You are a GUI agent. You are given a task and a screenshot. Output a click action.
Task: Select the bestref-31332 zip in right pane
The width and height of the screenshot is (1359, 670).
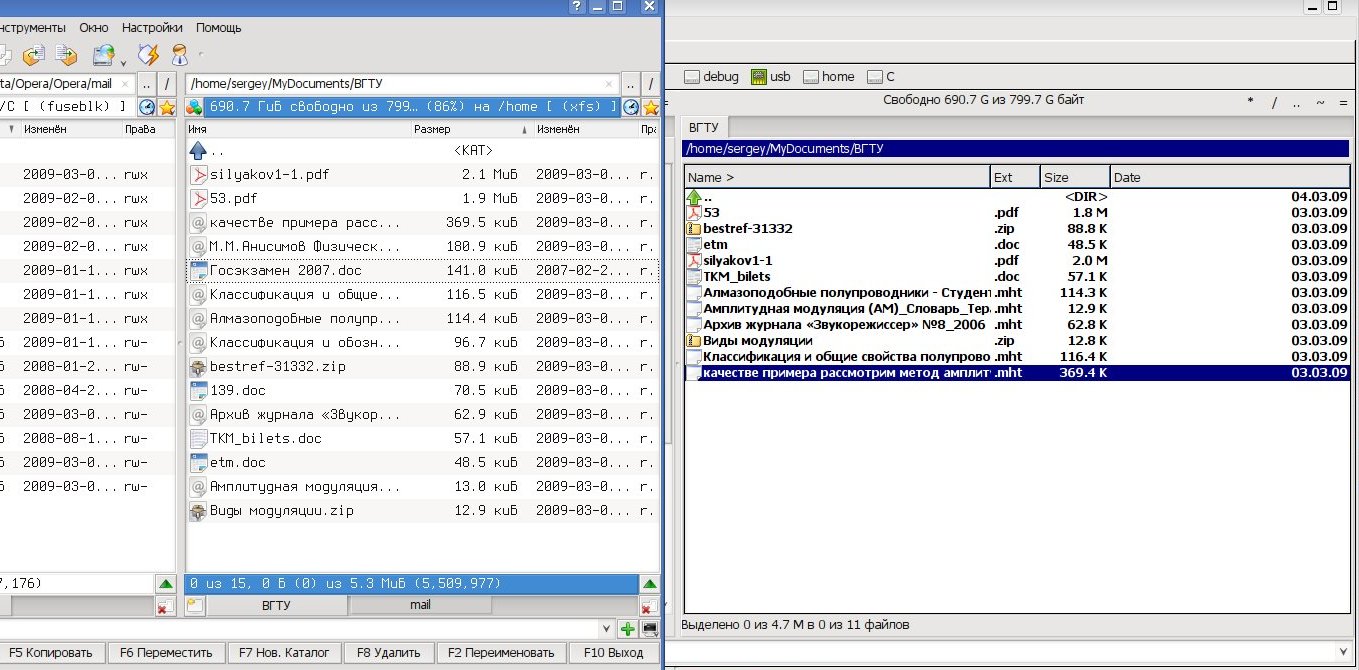tap(748, 229)
